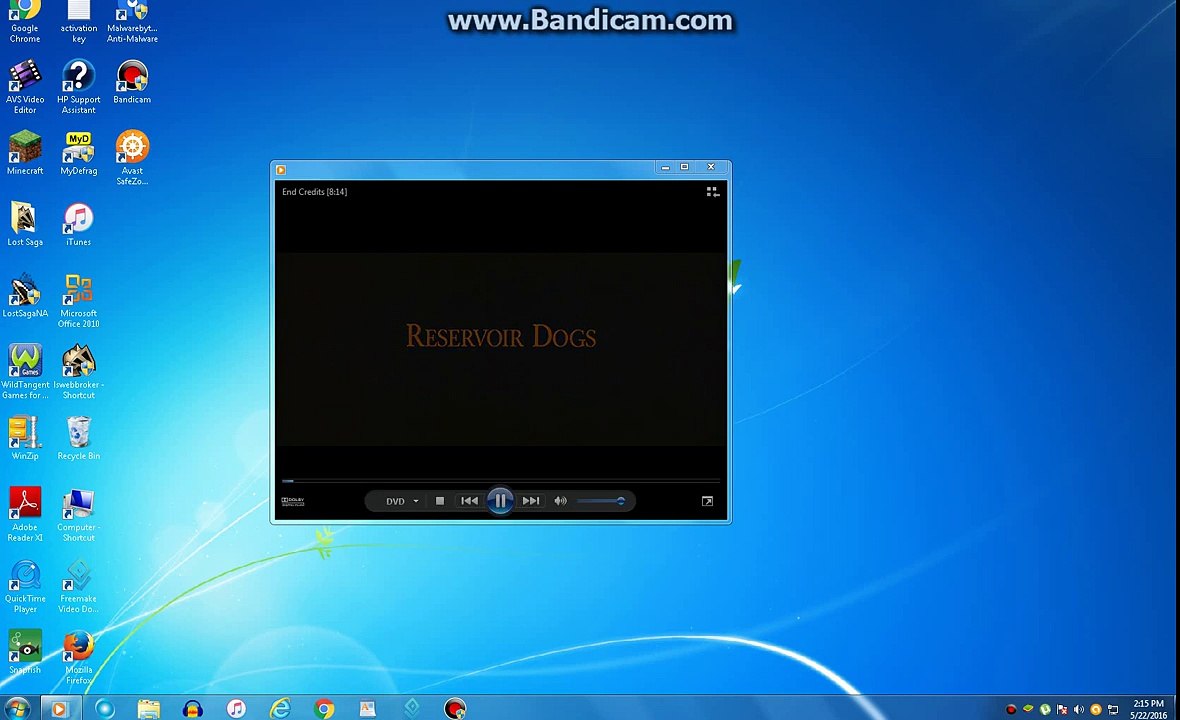Viewport: 1180px width, 720px height.
Task: Click the playback seek bar
Action: pos(500,480)
